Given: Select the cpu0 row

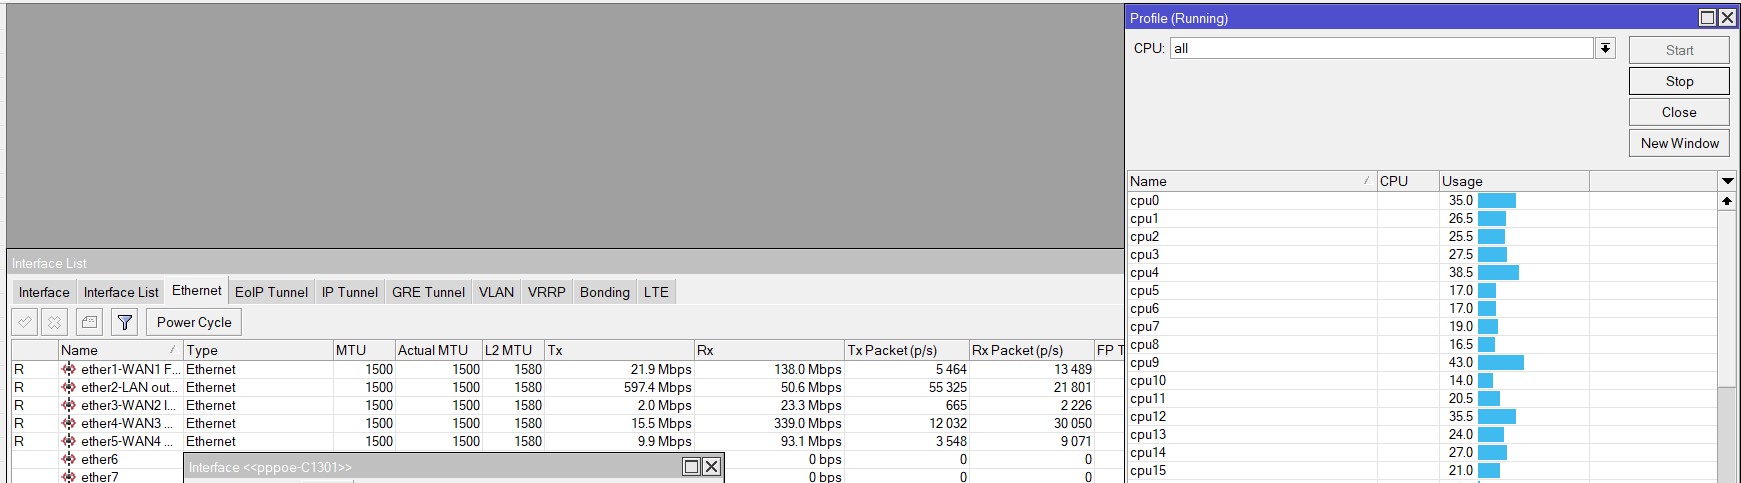Looking at the screenshot, I should (x=1421, y=201).
